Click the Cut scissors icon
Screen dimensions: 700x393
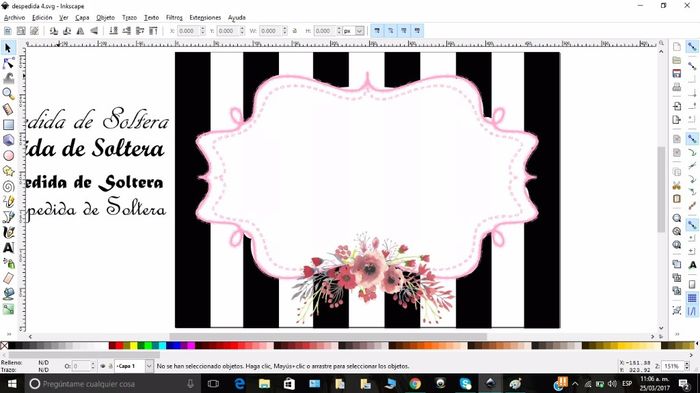(x=677, y=185)
